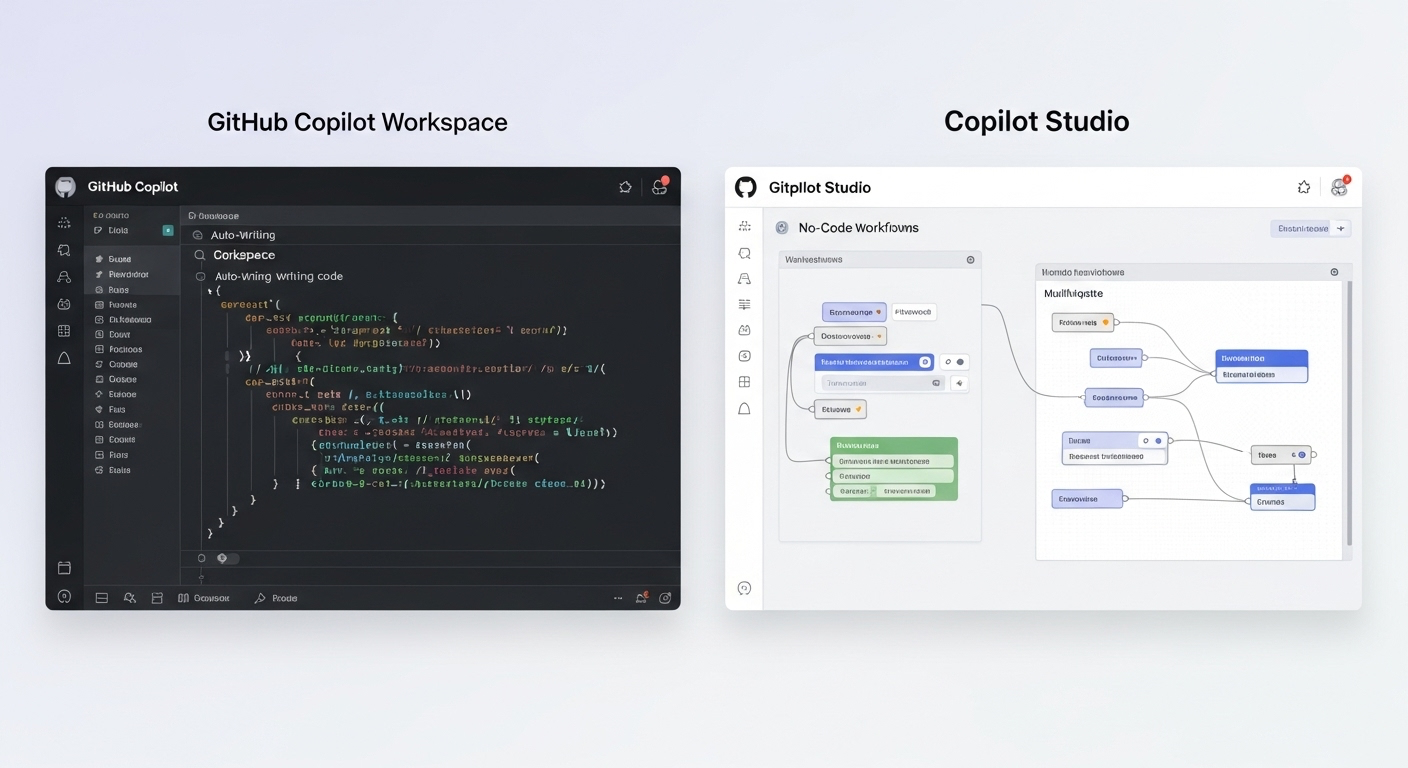Viewport: 1408px width, 768px height.
Task: Toggle the switch on the small gray tbee node
Action: (x=1299, y=455)
